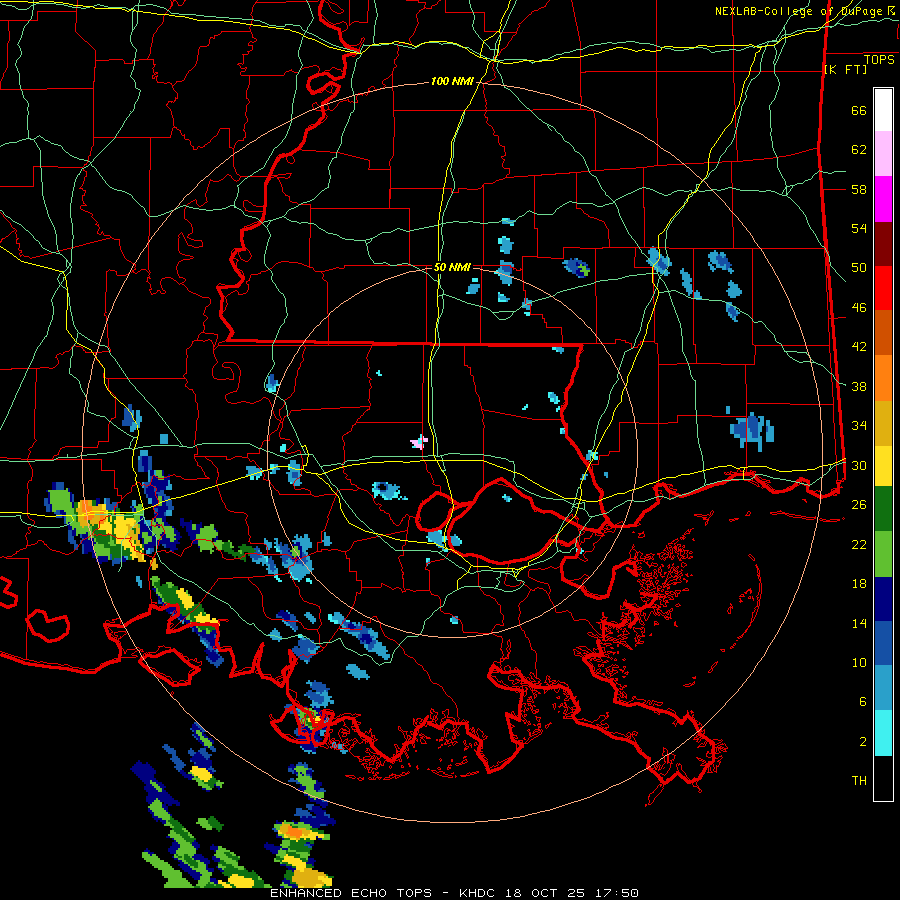Click the medium blue legend band
Screen dimensions: 900x900
pyautogui.click(x=883, y=643)
